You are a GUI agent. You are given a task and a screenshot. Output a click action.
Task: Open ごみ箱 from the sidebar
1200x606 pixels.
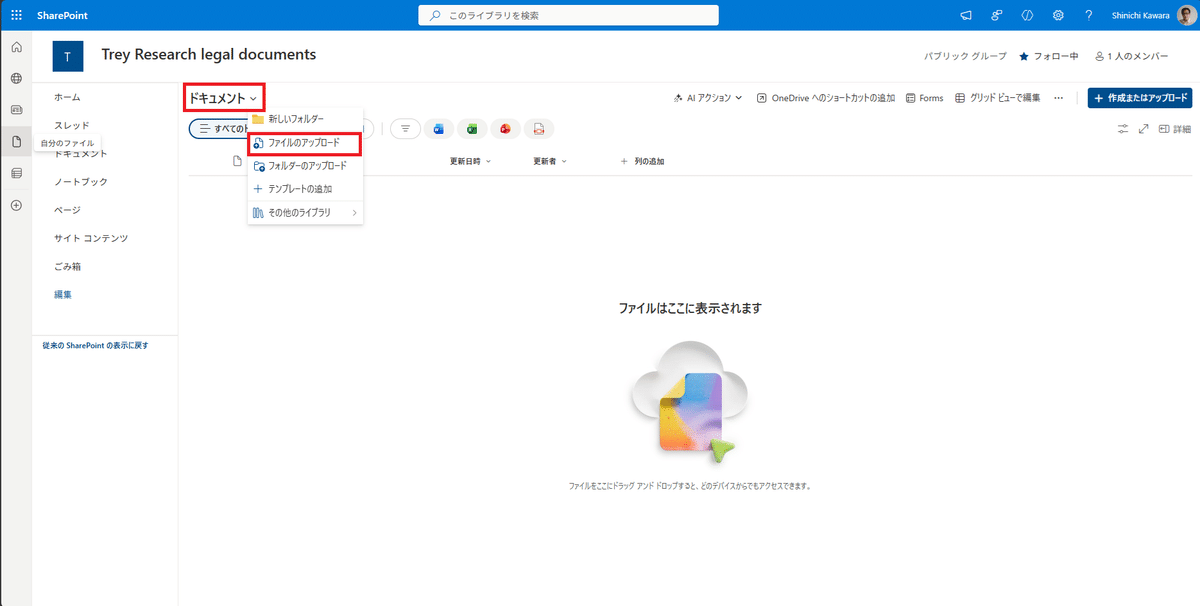tap(67, 265)
